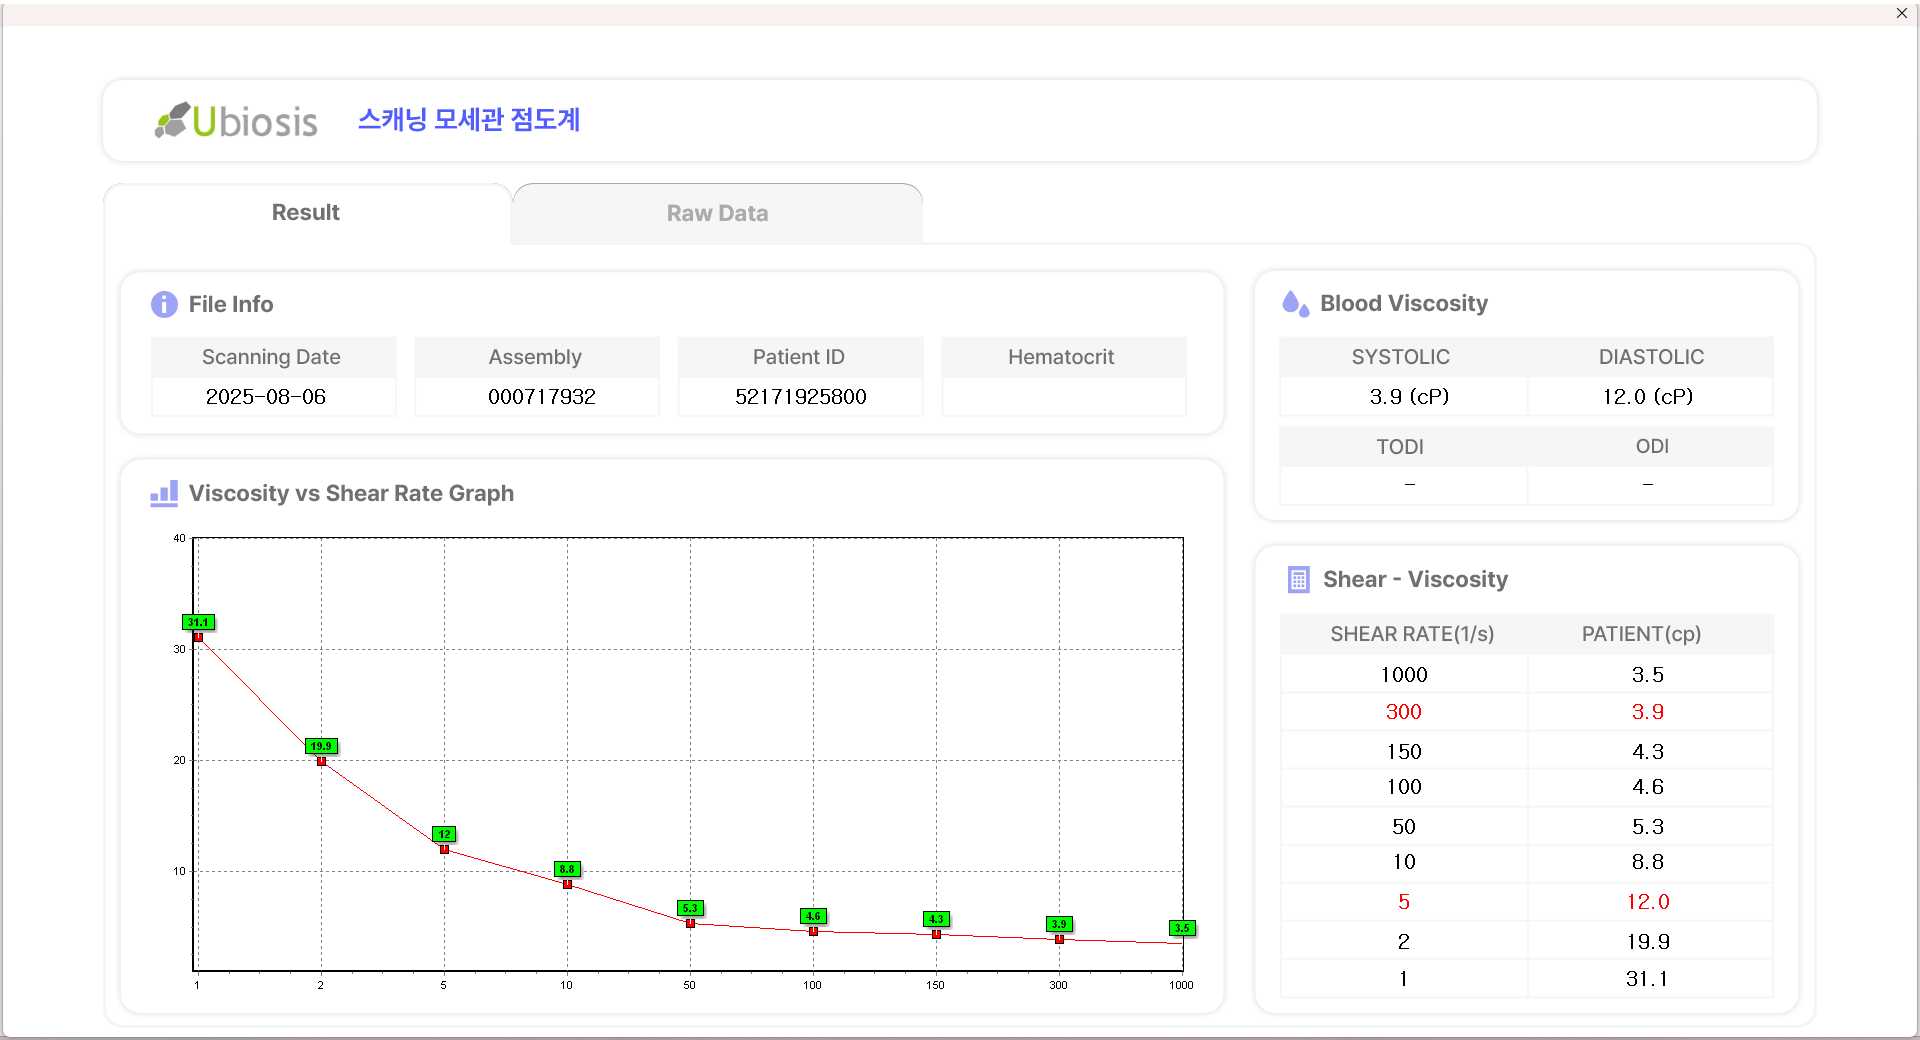The width and height of the screenshot is (1920, 1040).
Task: Click the 19.9 data label on graph
Action: pyautogui.click(x=321, y=746)
